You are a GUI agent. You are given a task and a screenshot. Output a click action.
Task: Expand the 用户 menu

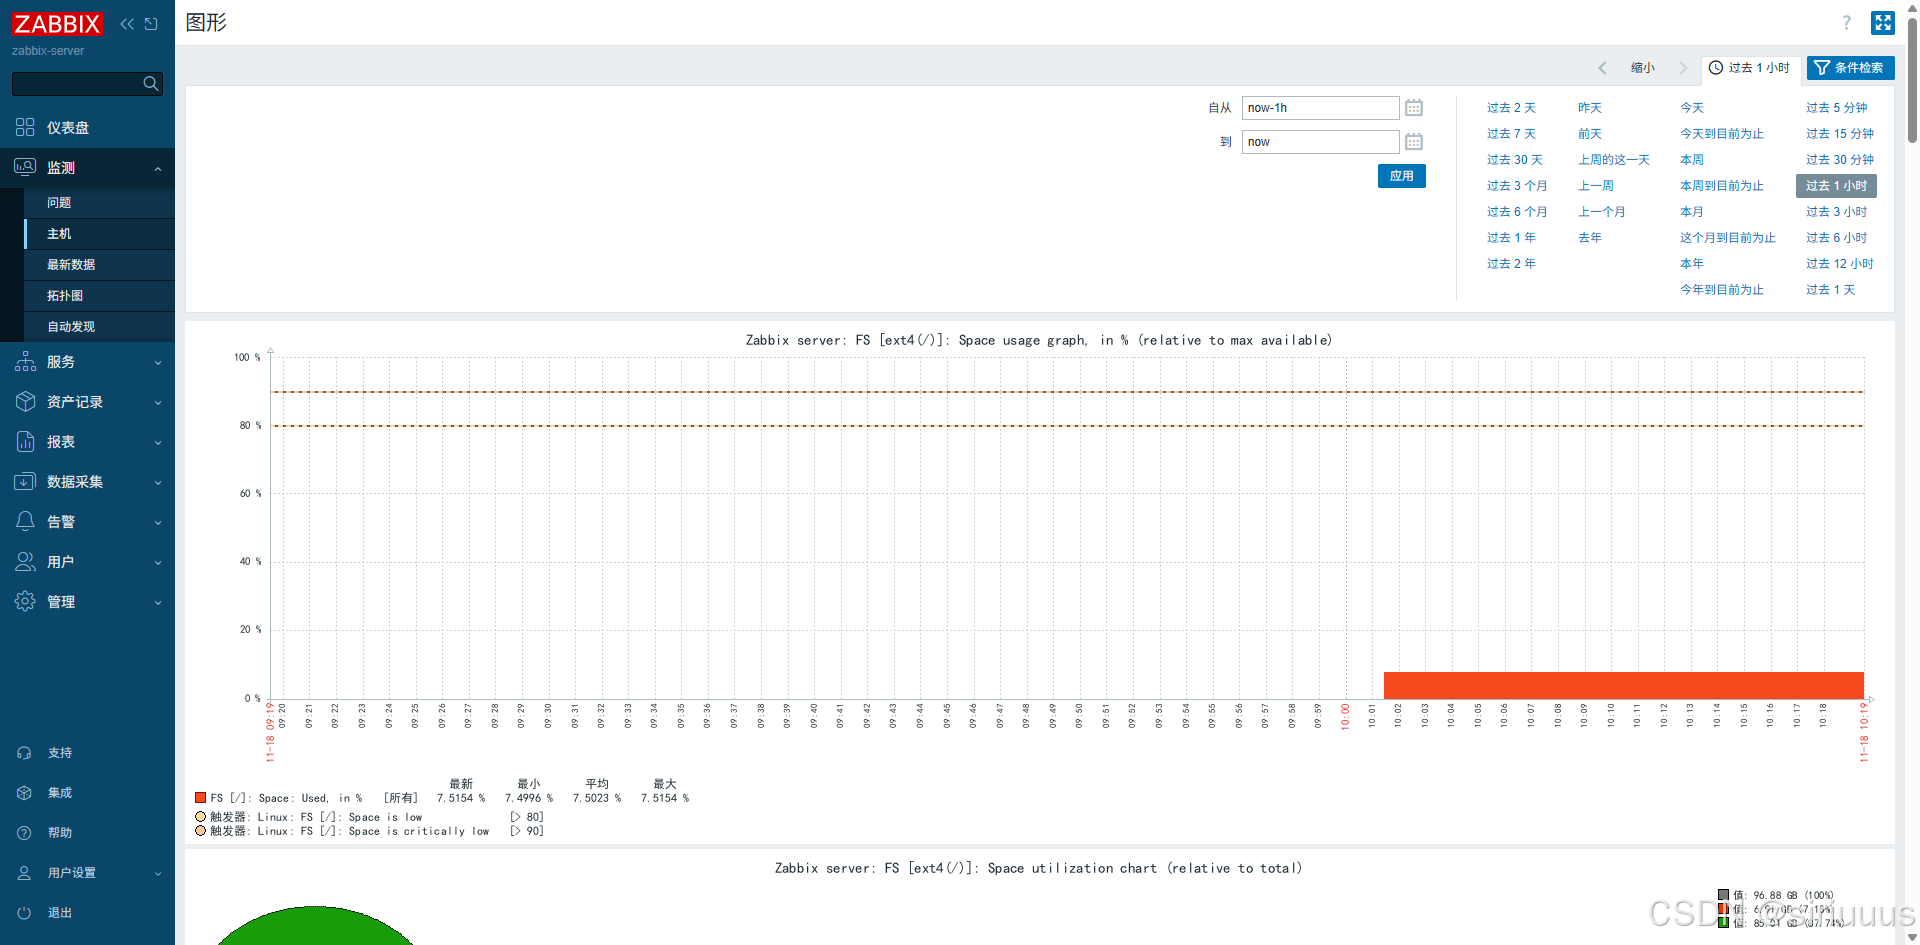pyautogui.click(x=87, y=562)
